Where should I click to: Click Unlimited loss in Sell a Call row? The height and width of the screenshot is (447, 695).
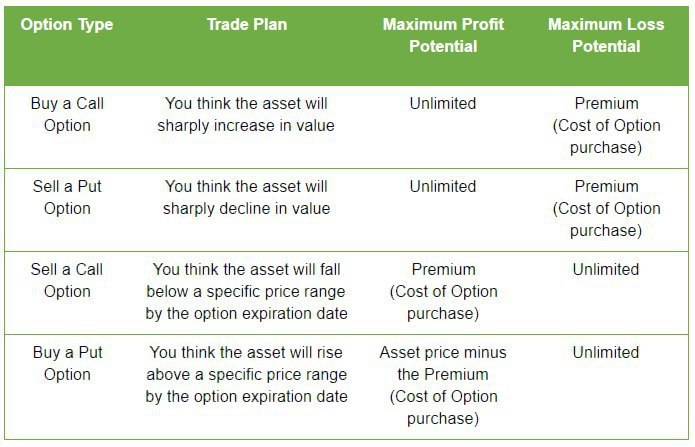click(x=606, y=269)
